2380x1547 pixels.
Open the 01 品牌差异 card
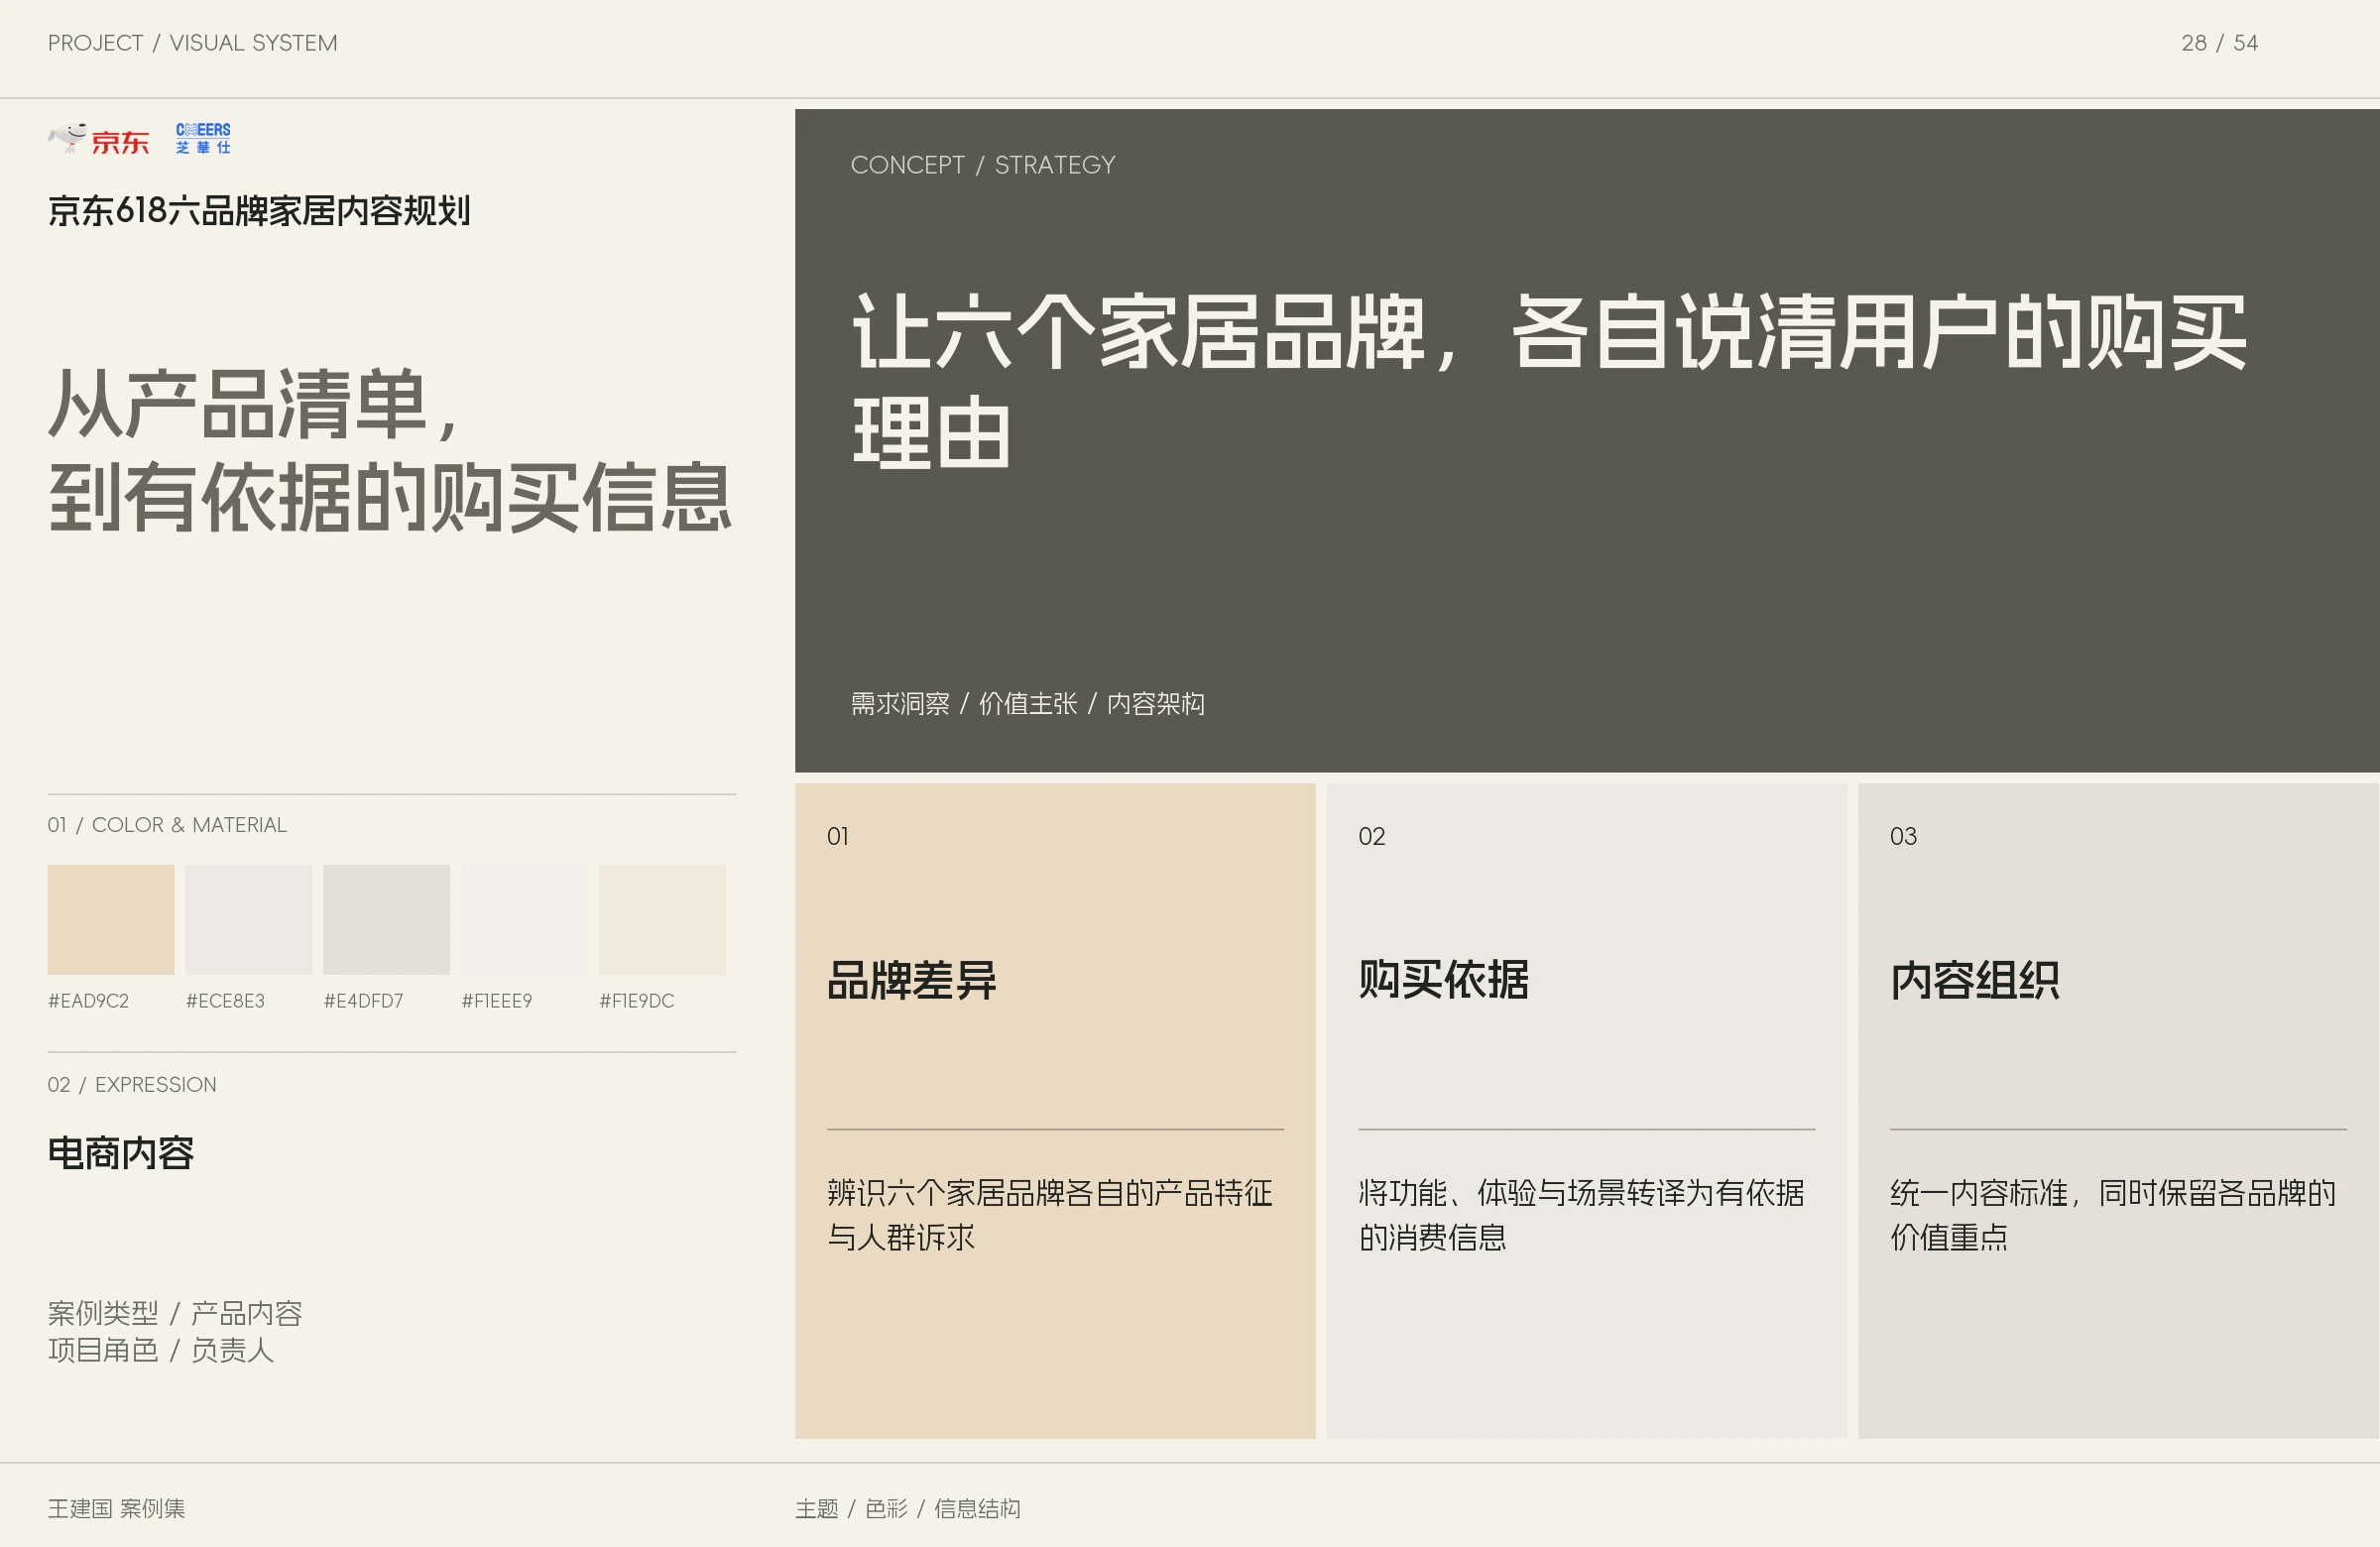[1055, 1110]
